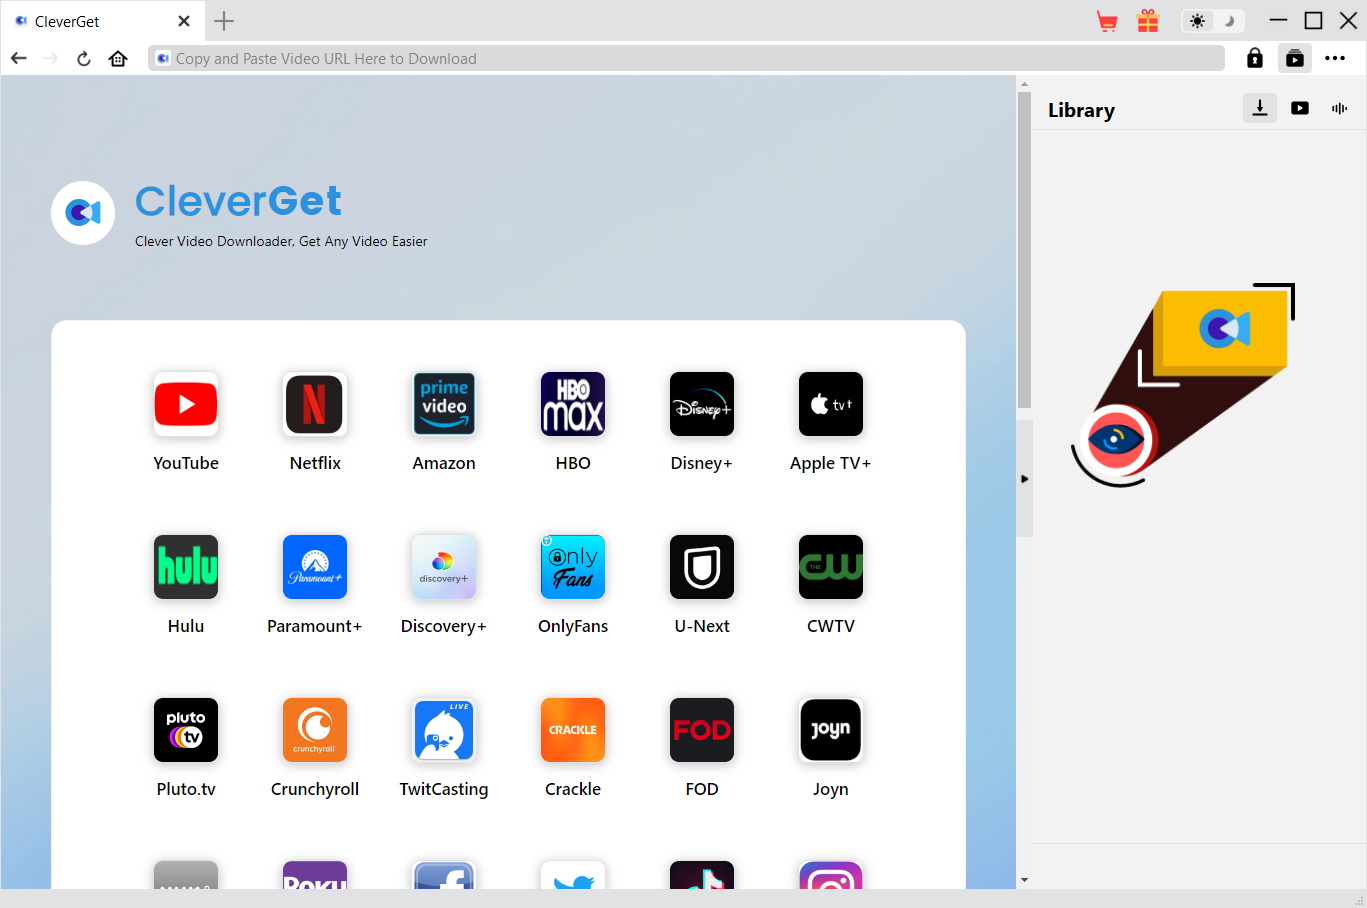1367x908 pixels.
Task: Open the three-dot more options menu
Action: point(1335,57)
